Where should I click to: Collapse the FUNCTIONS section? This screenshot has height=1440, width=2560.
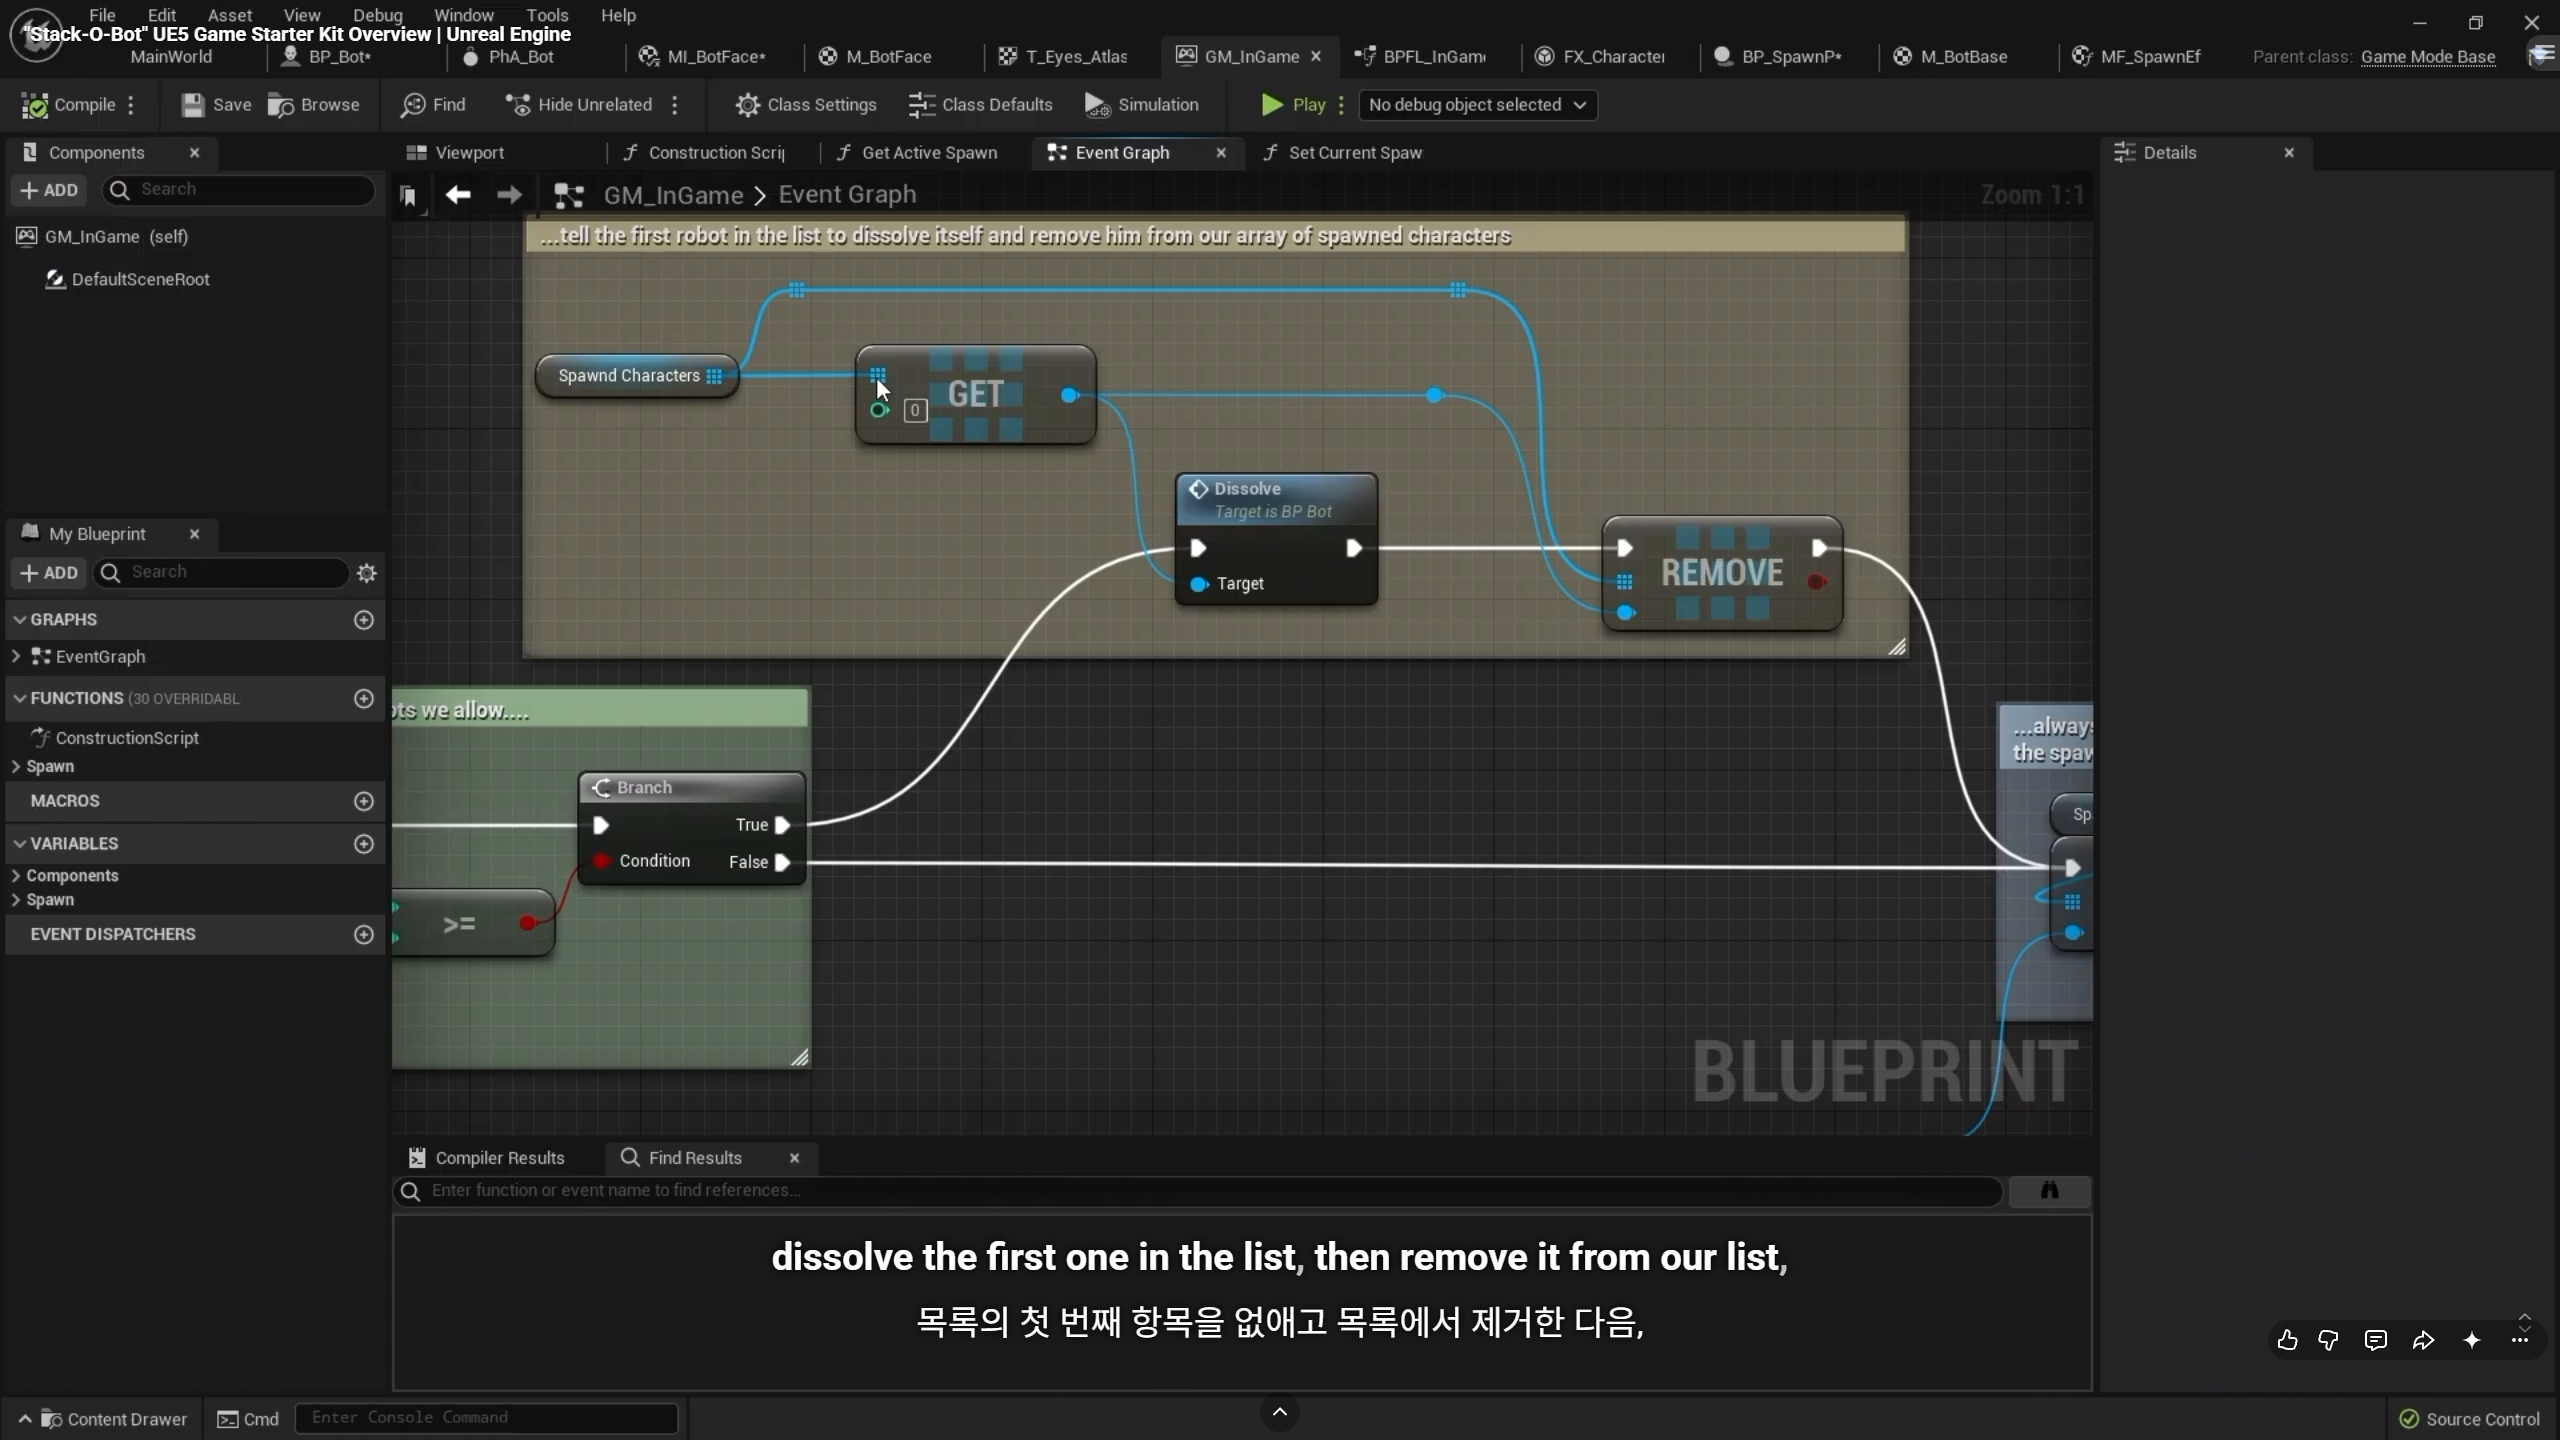click(19, 699)
